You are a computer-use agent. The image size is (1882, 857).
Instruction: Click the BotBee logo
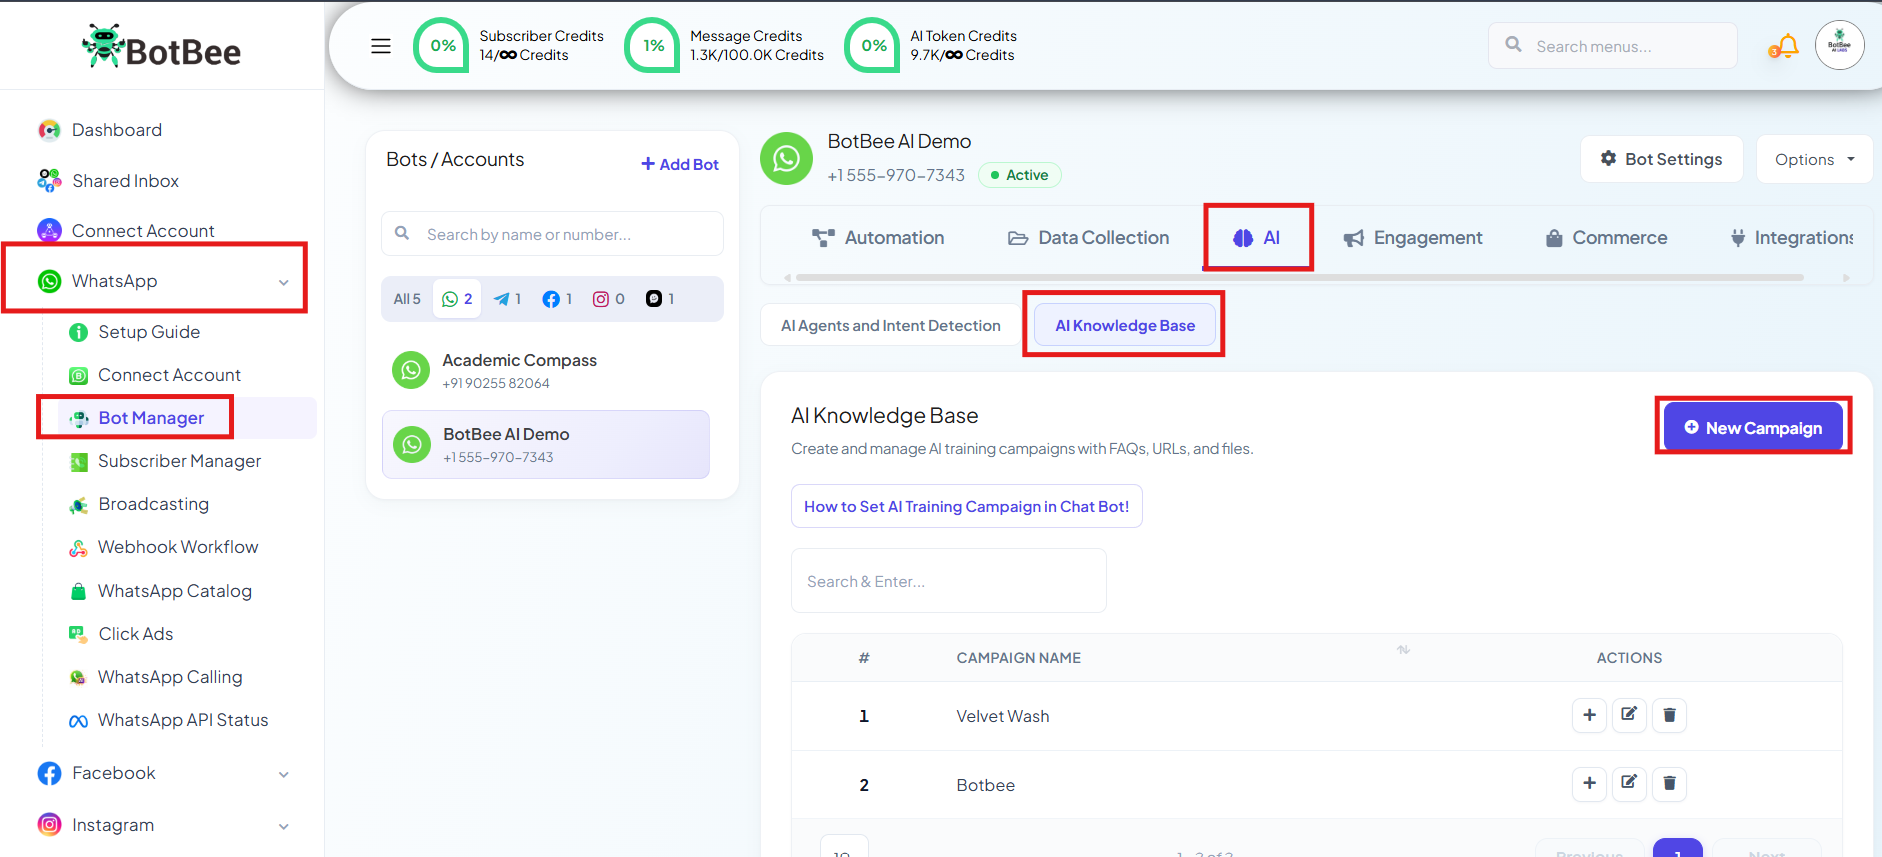click(x=161, y=47)
